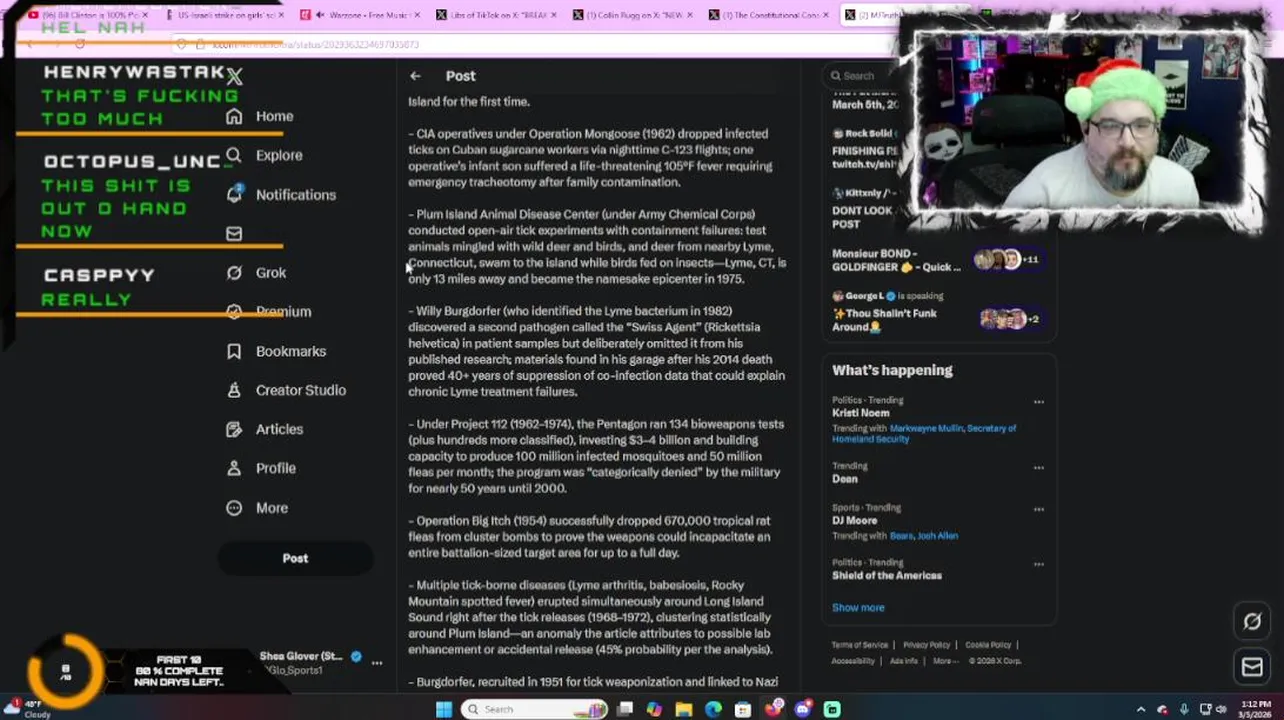Close the Bill Clinton YouTube tab
Image resolution: width=1284 pixels, height=720 pixels.
click(x=145, y=15)
